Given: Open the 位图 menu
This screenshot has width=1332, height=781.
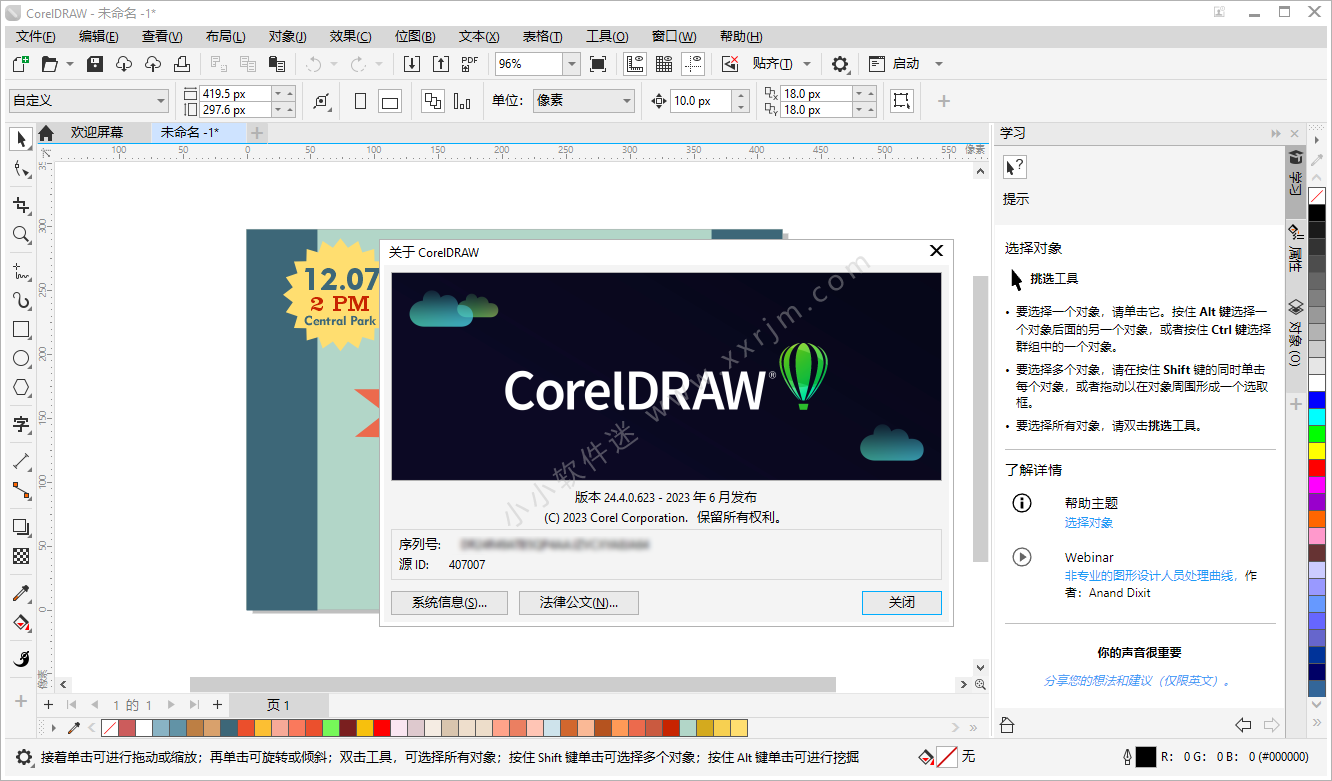Looking at the screenshot, I should click(x=414, y=36).
